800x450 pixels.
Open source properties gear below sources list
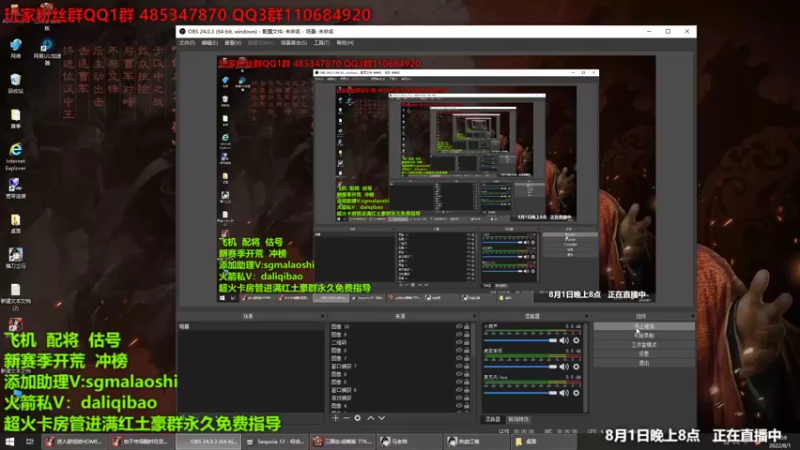[358, 418]
